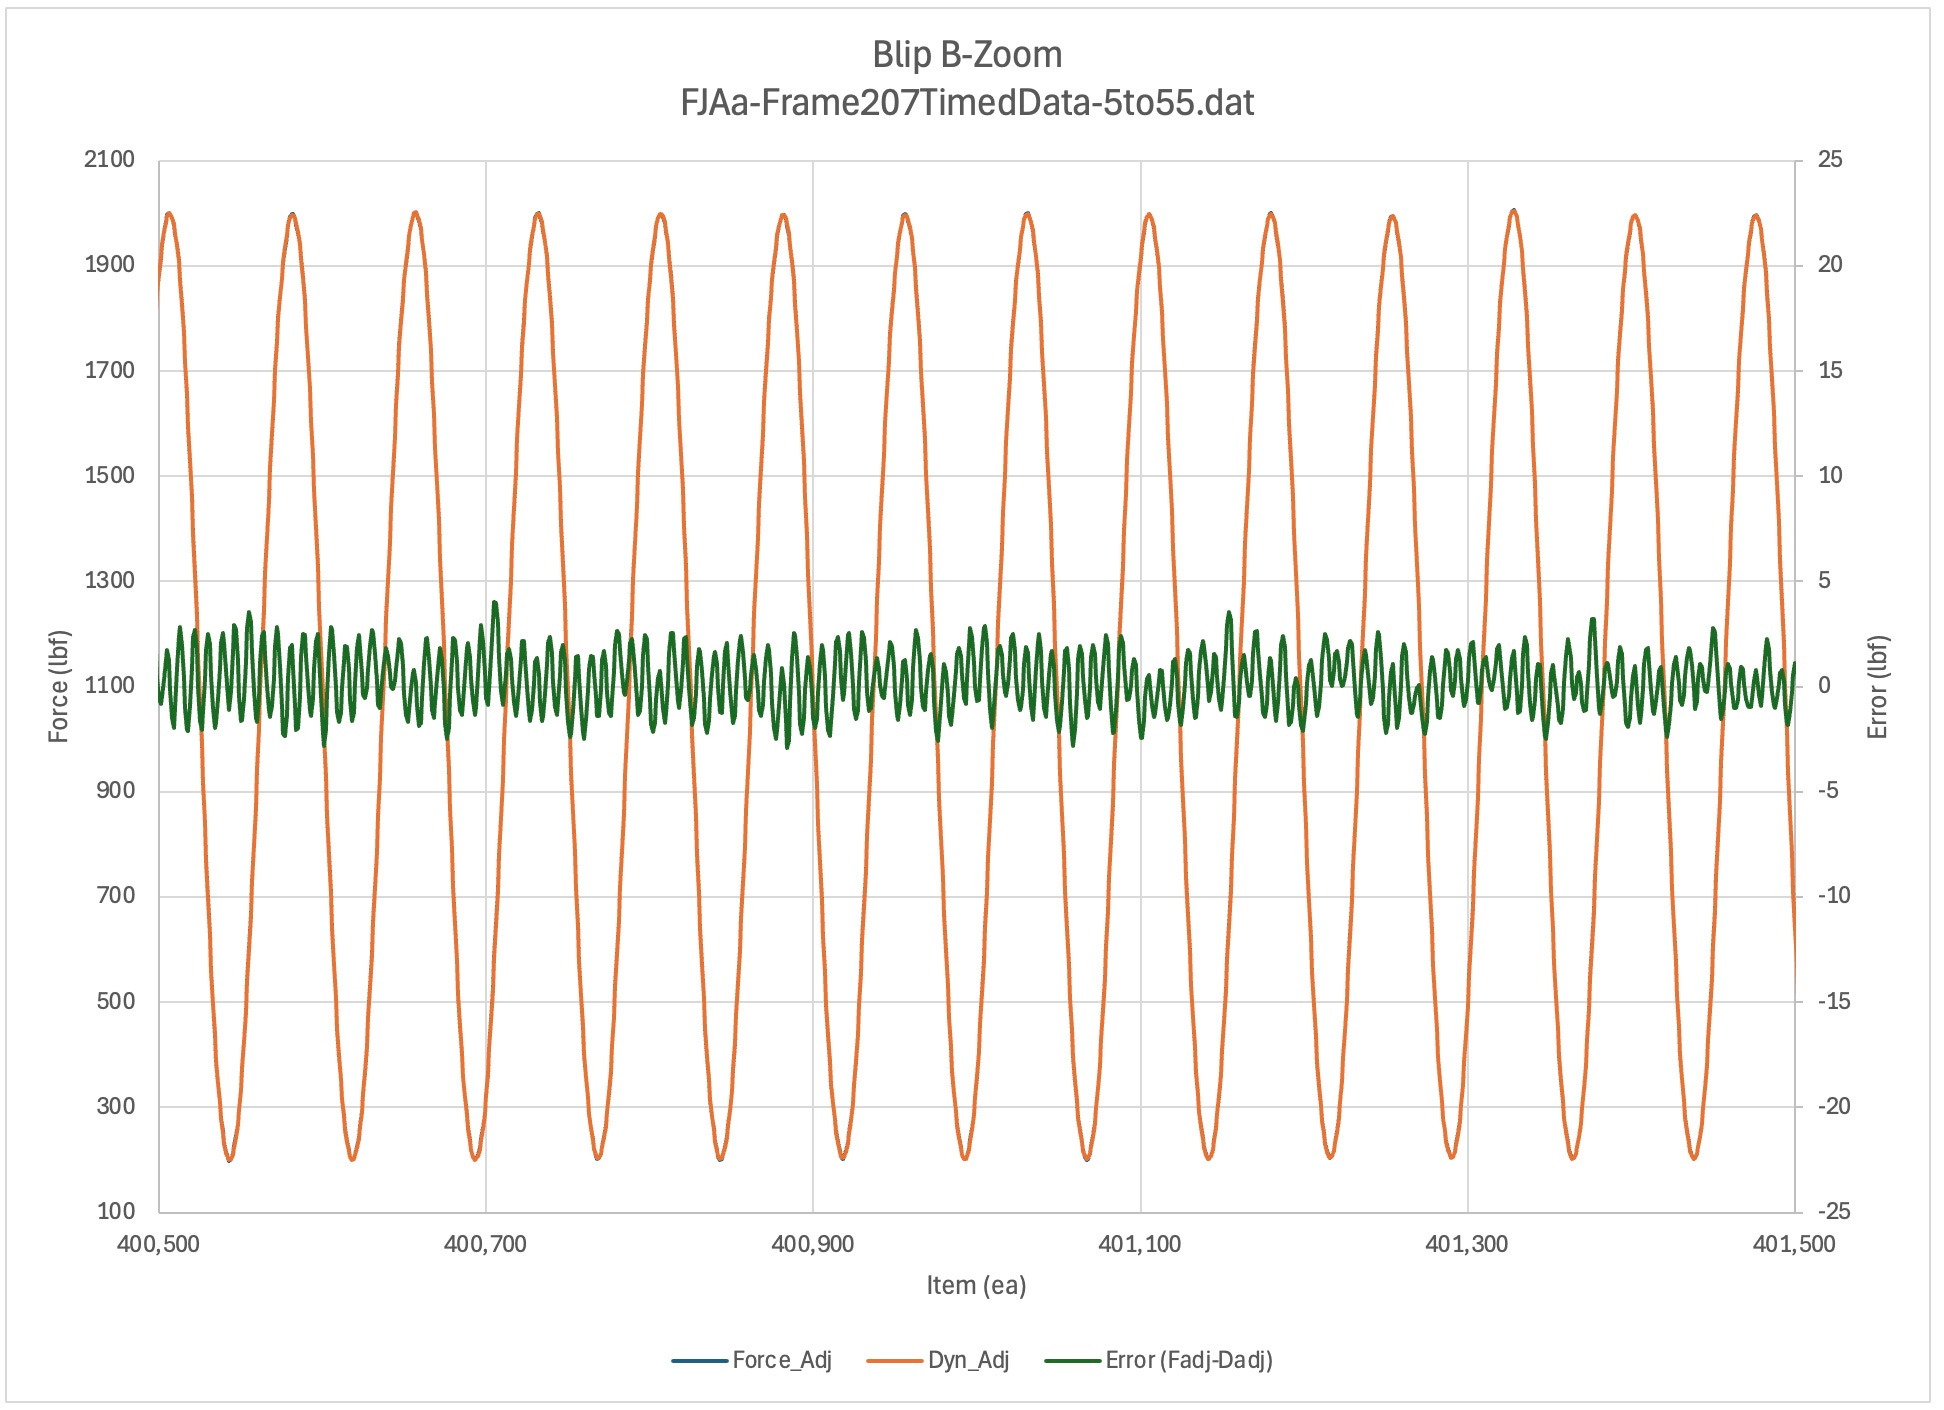Select the subtitle FJAa-Frame207TimedData-5to55.dat text
The width and height of the screenshot is (1944, 1410).
coord(966,103)
